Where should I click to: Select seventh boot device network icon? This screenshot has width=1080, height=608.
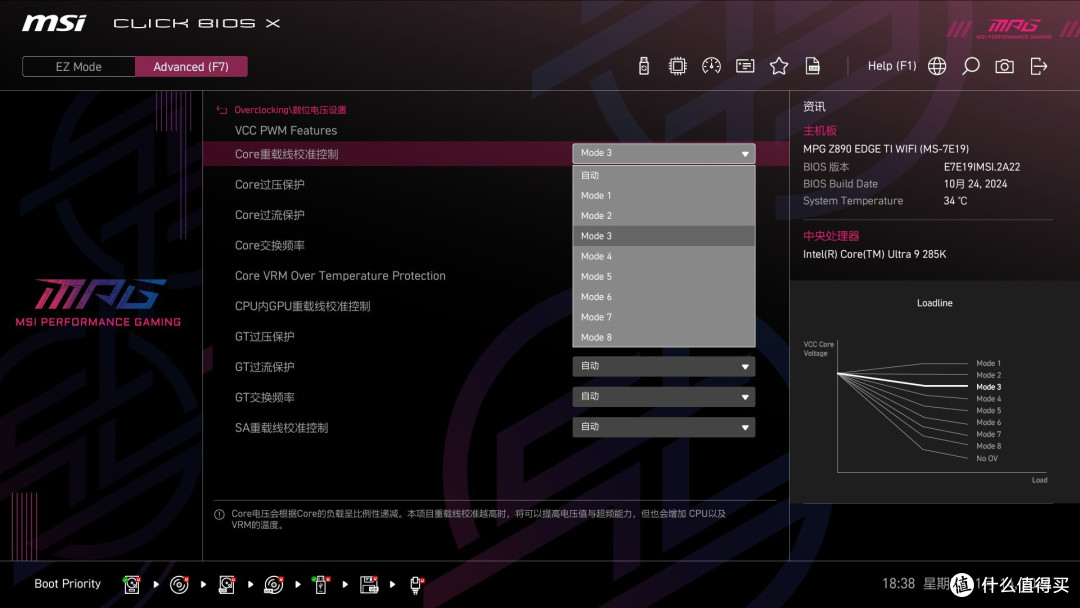coord(416,585)
